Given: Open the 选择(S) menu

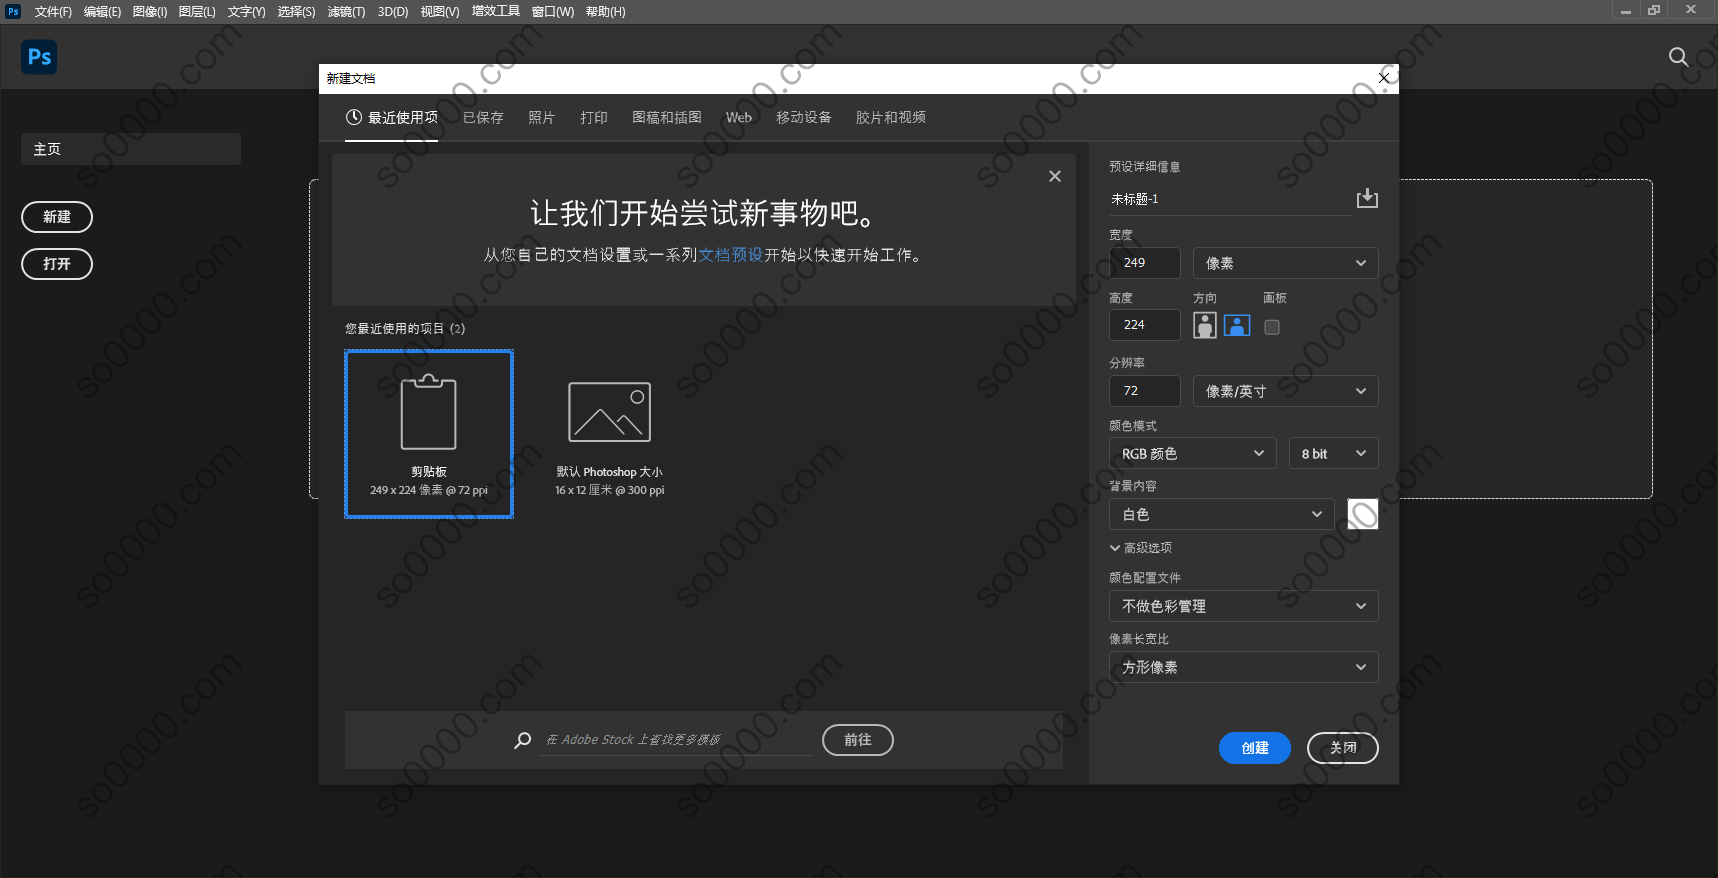Looking at the screenshot, I should click(x=296, y=12).
